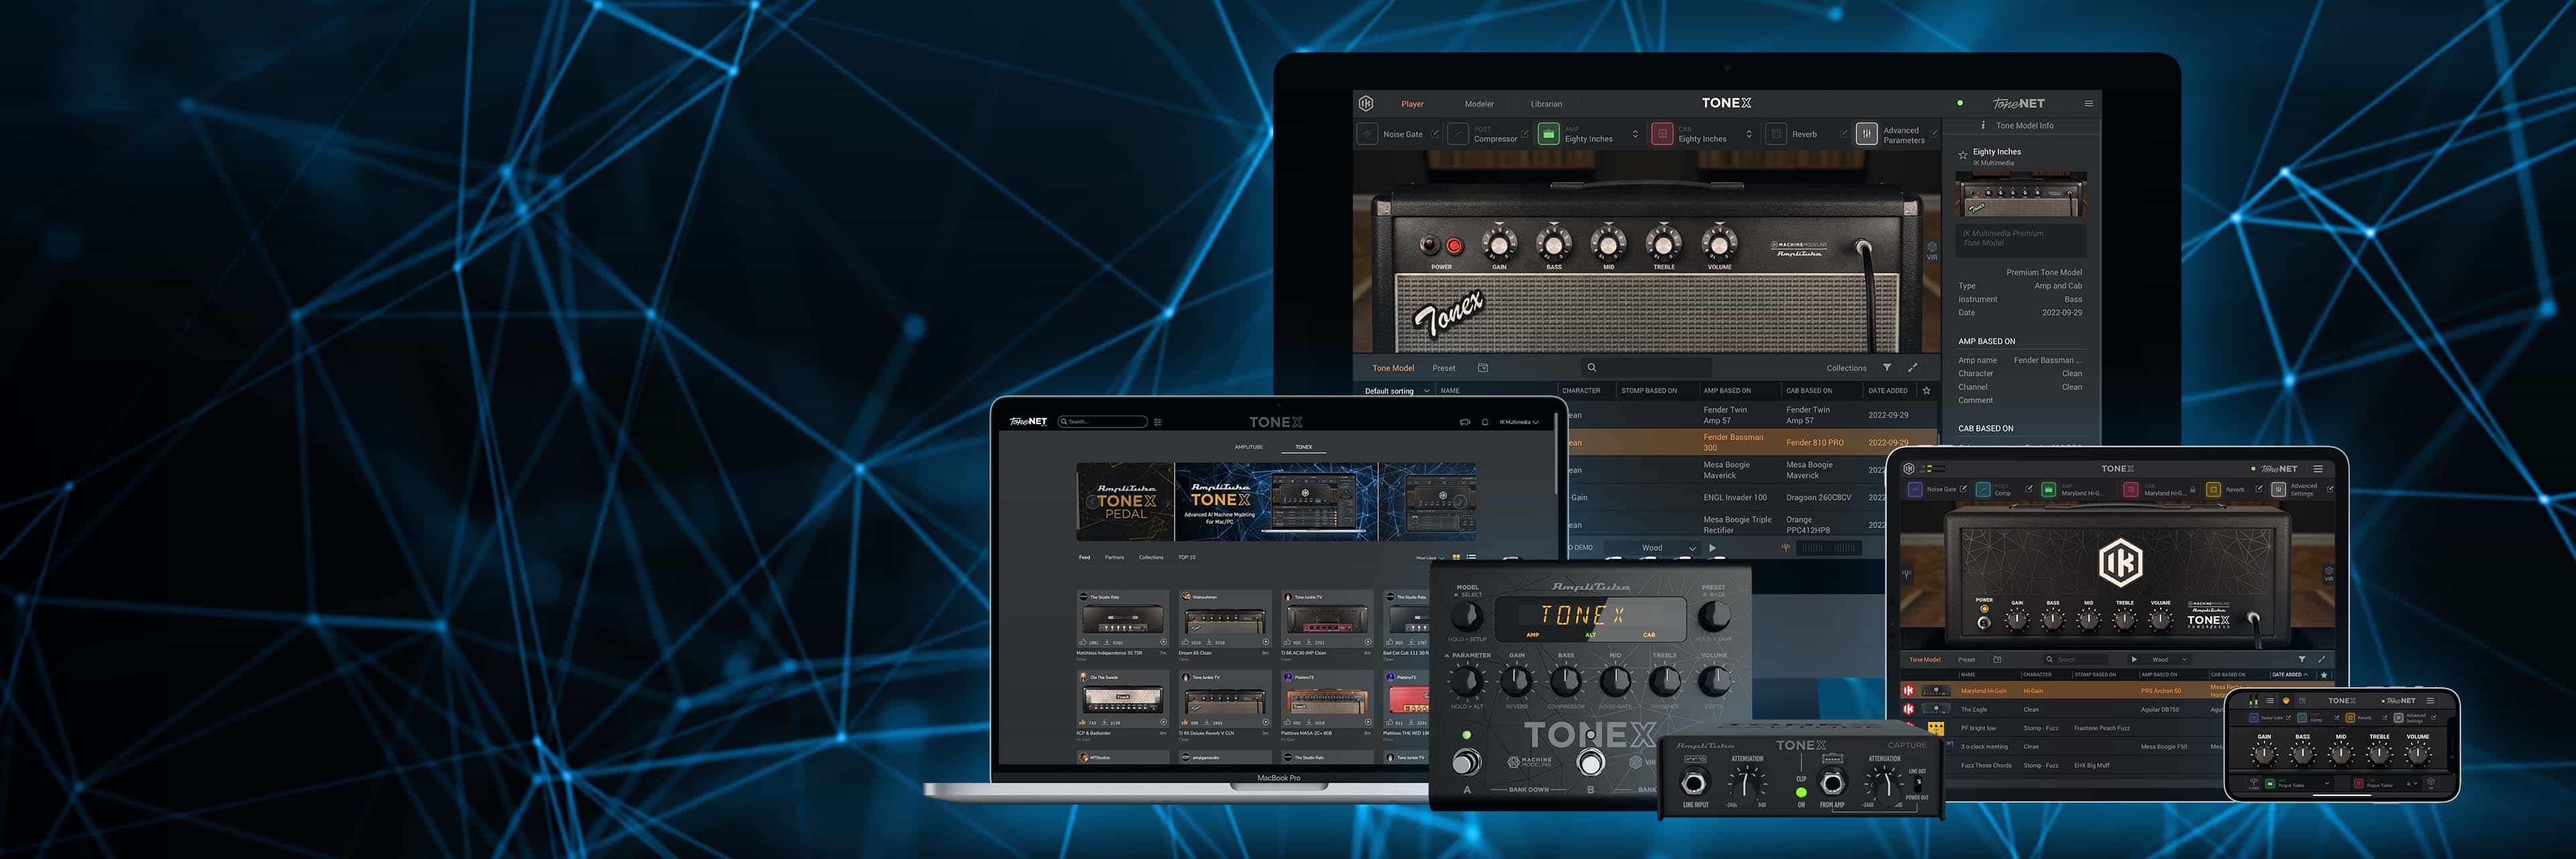Open amp dropdown Rogue Tubes on phone TONEX
Image resolution: width=2576 pixels, height=859 pixels.
(2298, 784)
